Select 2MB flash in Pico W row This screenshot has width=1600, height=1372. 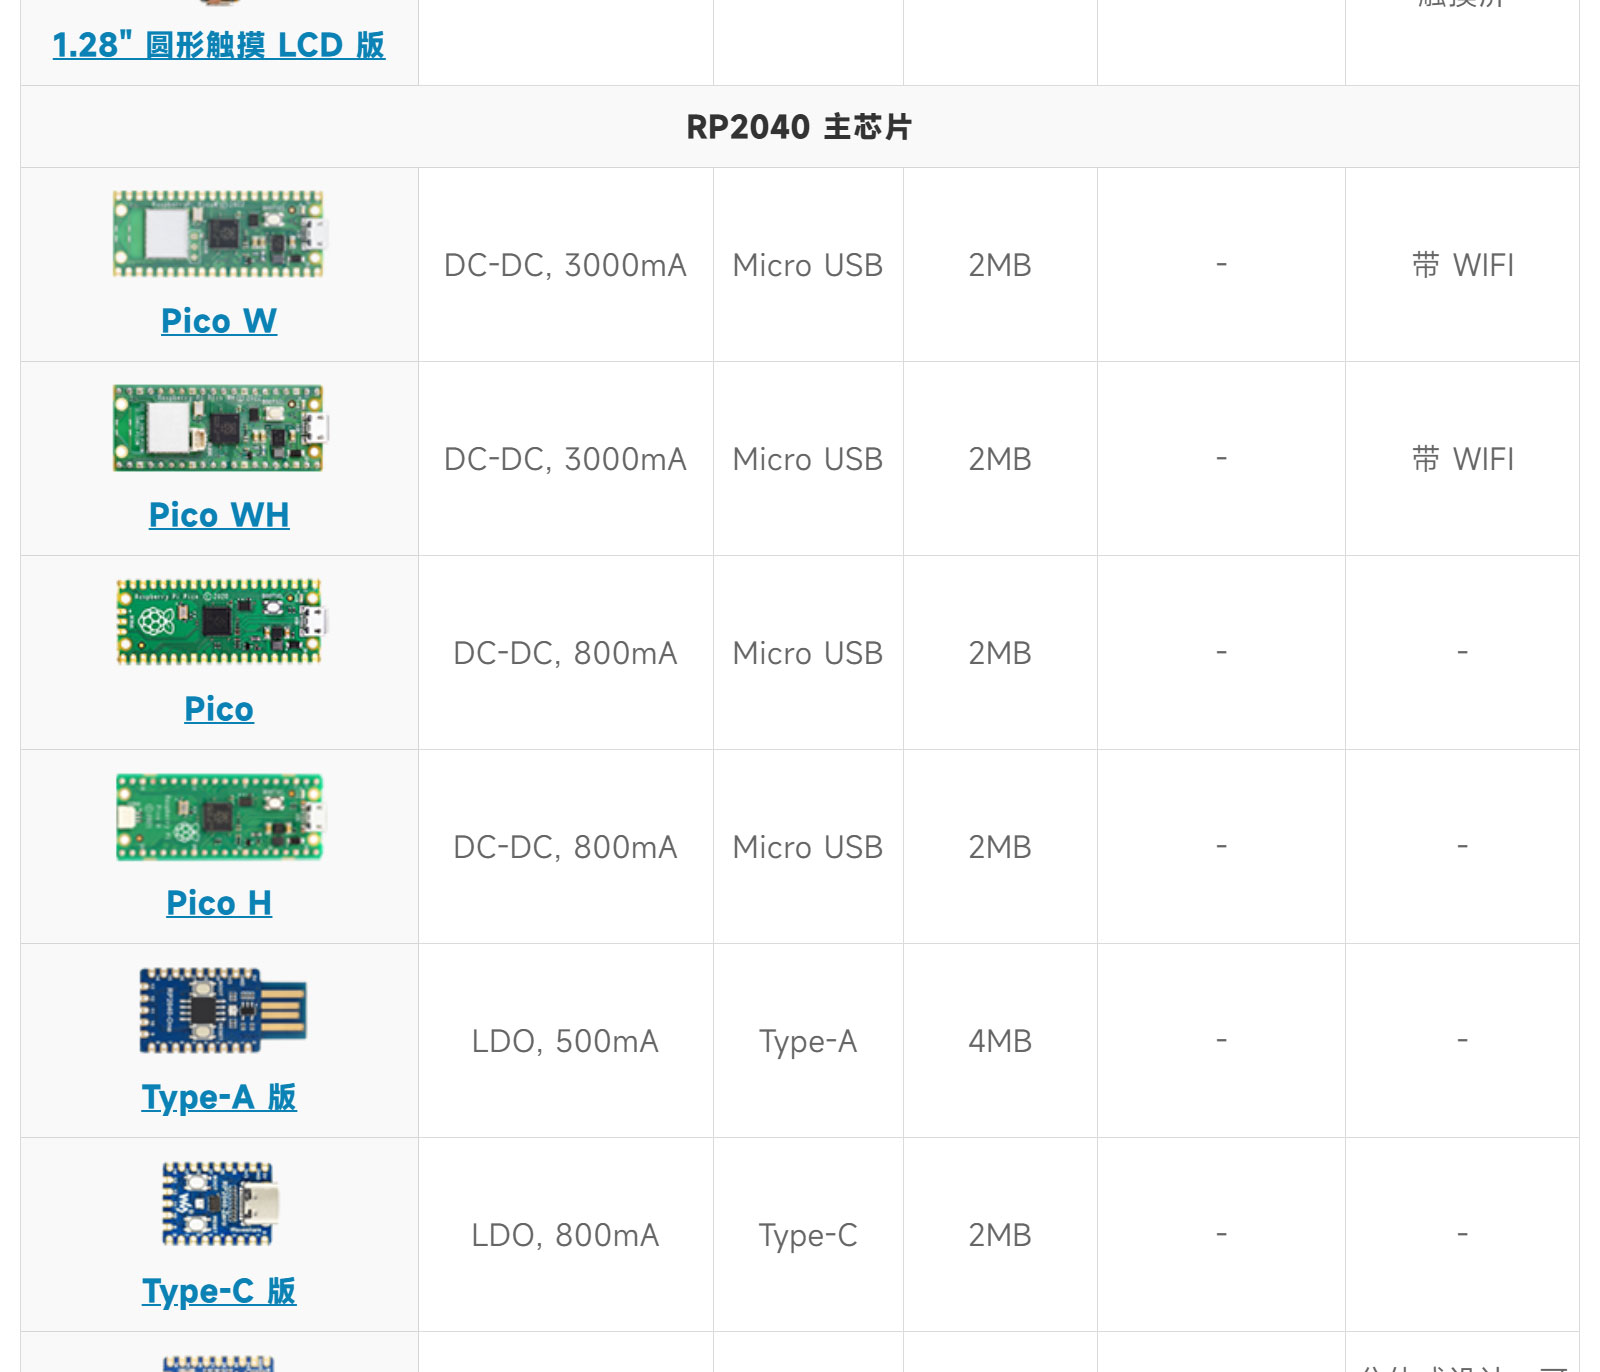tap(1000, 265)
